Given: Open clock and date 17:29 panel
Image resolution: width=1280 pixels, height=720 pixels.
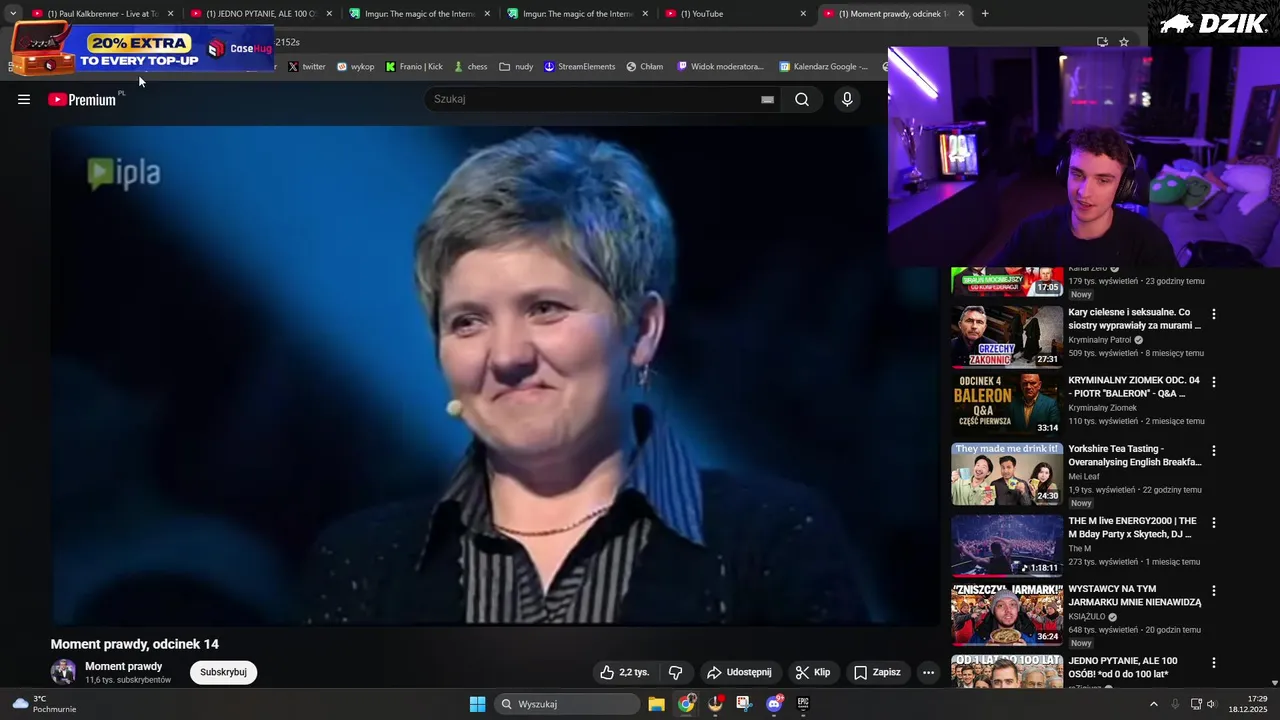Looking at the screenshot, I should [x=1248, y=704].
